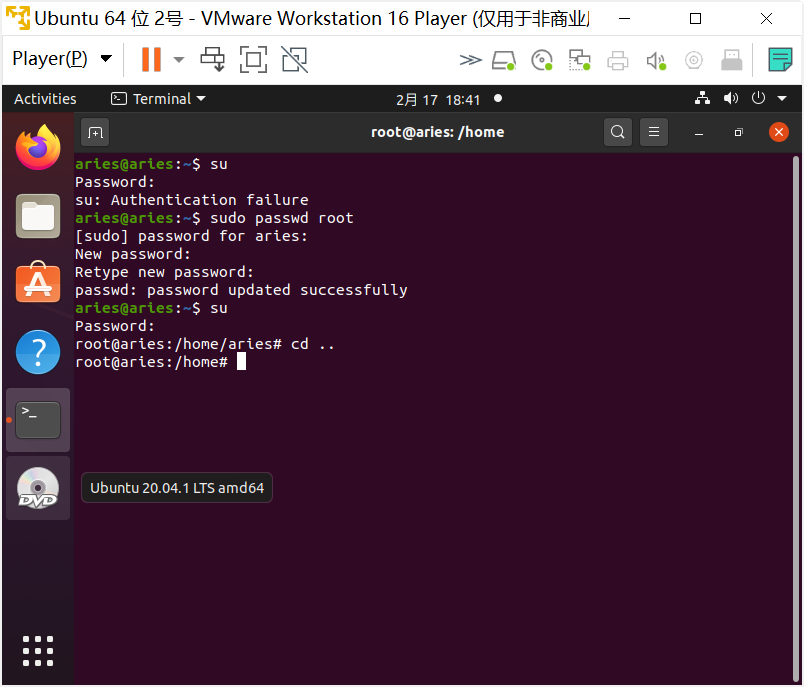Click the 'Ubuntu 20.04.1 LTS amd64' tooltip
This screenshot has height=687, width=804.
click(x=177, y=488)
